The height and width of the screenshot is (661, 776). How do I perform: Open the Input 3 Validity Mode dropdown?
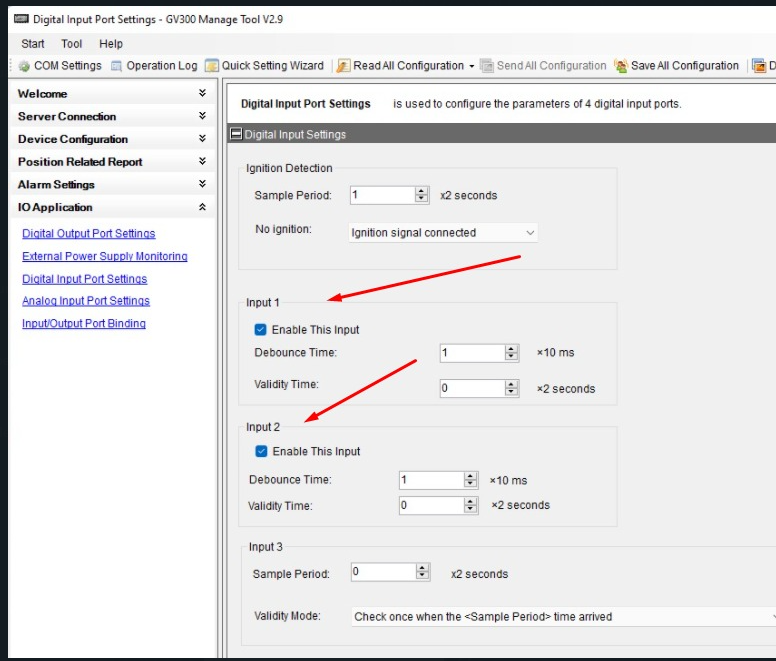(564, 616)
